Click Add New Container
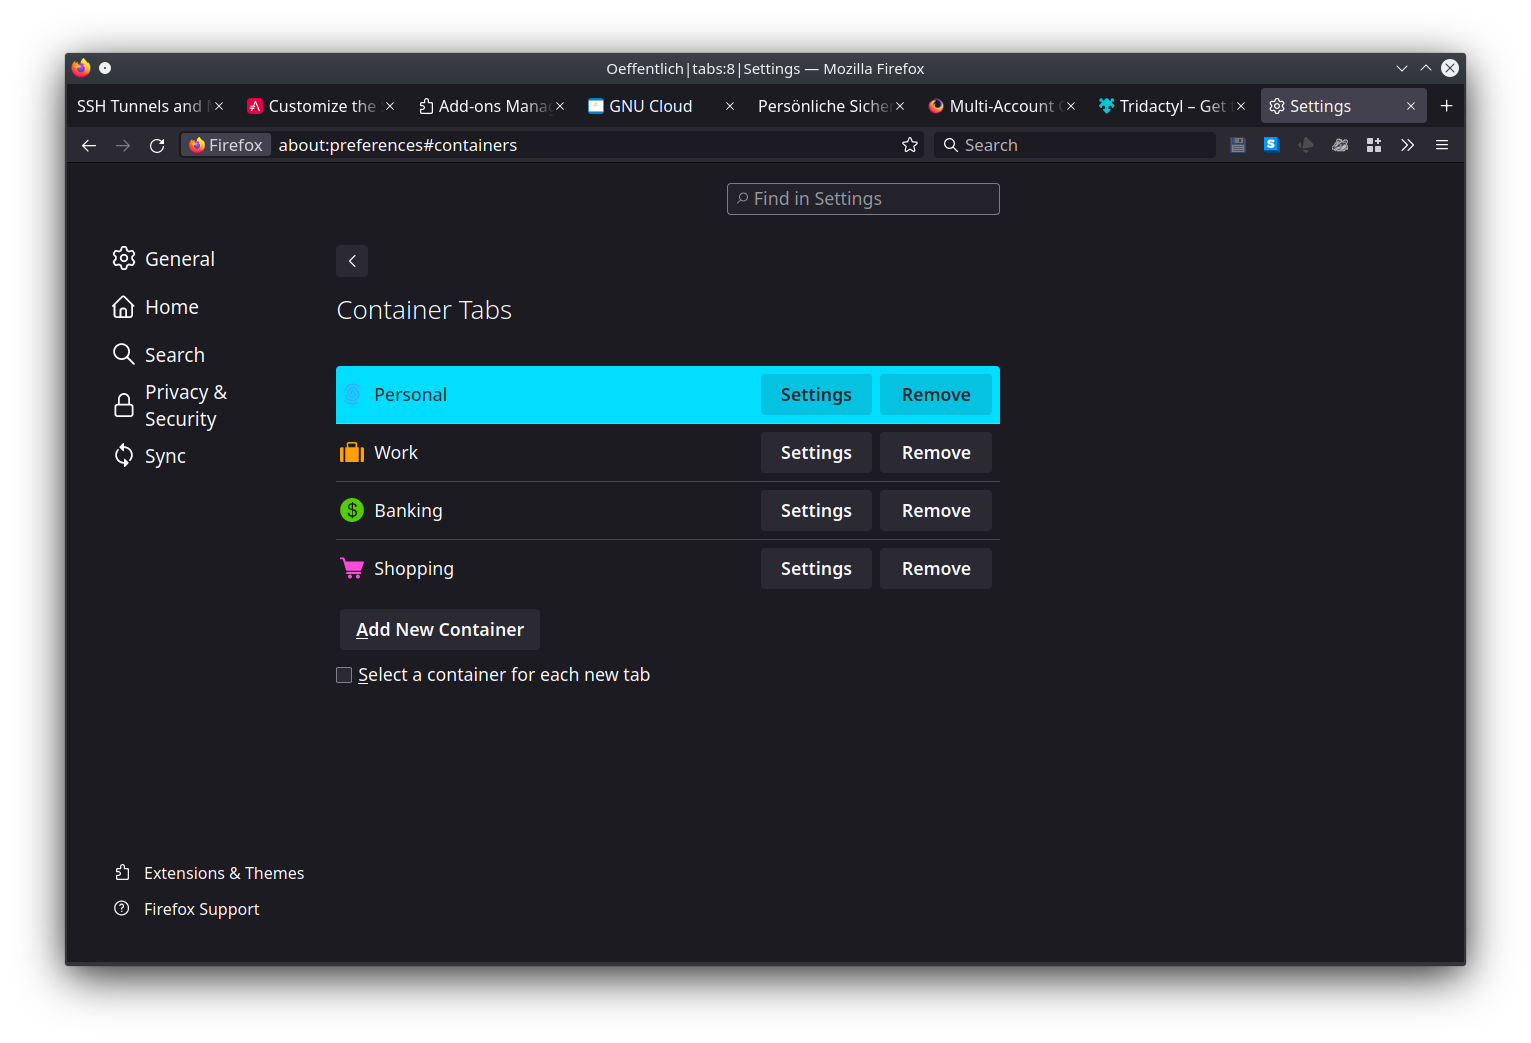Image resolution: width=1531 pixels, height=1043 pixels. click(x=439, y=629)
